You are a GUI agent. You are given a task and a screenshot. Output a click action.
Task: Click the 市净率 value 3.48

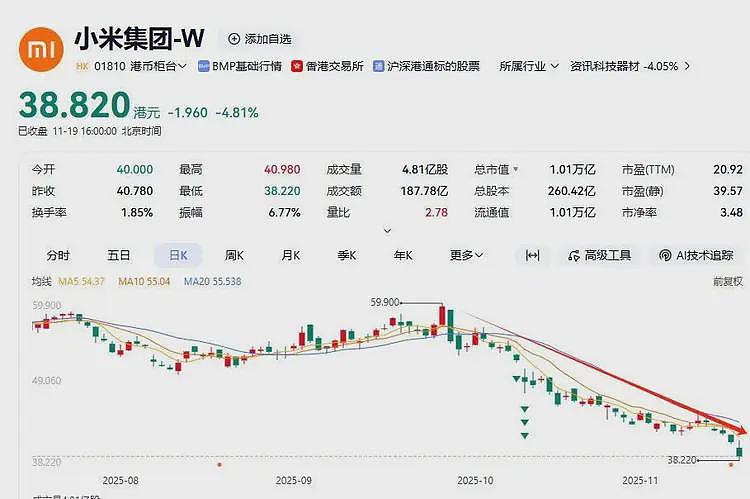pyautogui.click(x=732, y=212)
